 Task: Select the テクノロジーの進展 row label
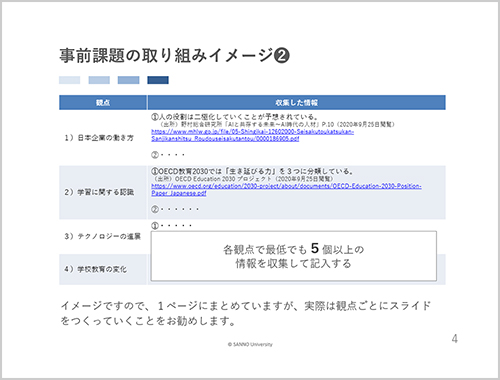[102, 236]
